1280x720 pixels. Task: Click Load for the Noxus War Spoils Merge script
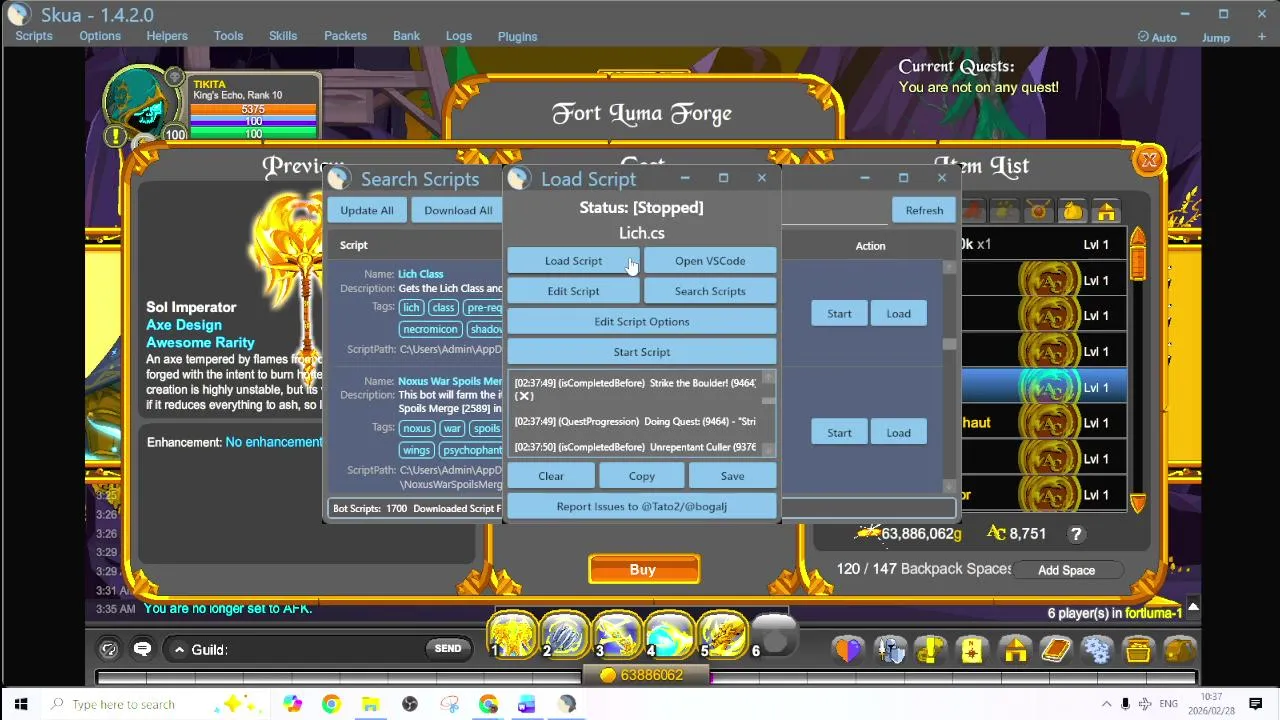click(x=898, y=433)
